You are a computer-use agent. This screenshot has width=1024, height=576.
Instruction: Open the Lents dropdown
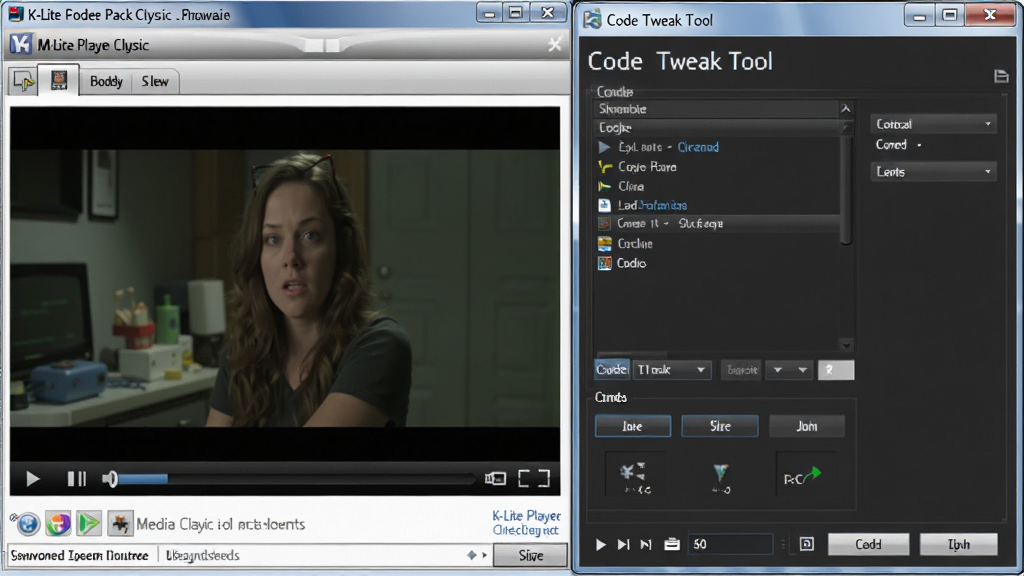[x=933, y=172]
